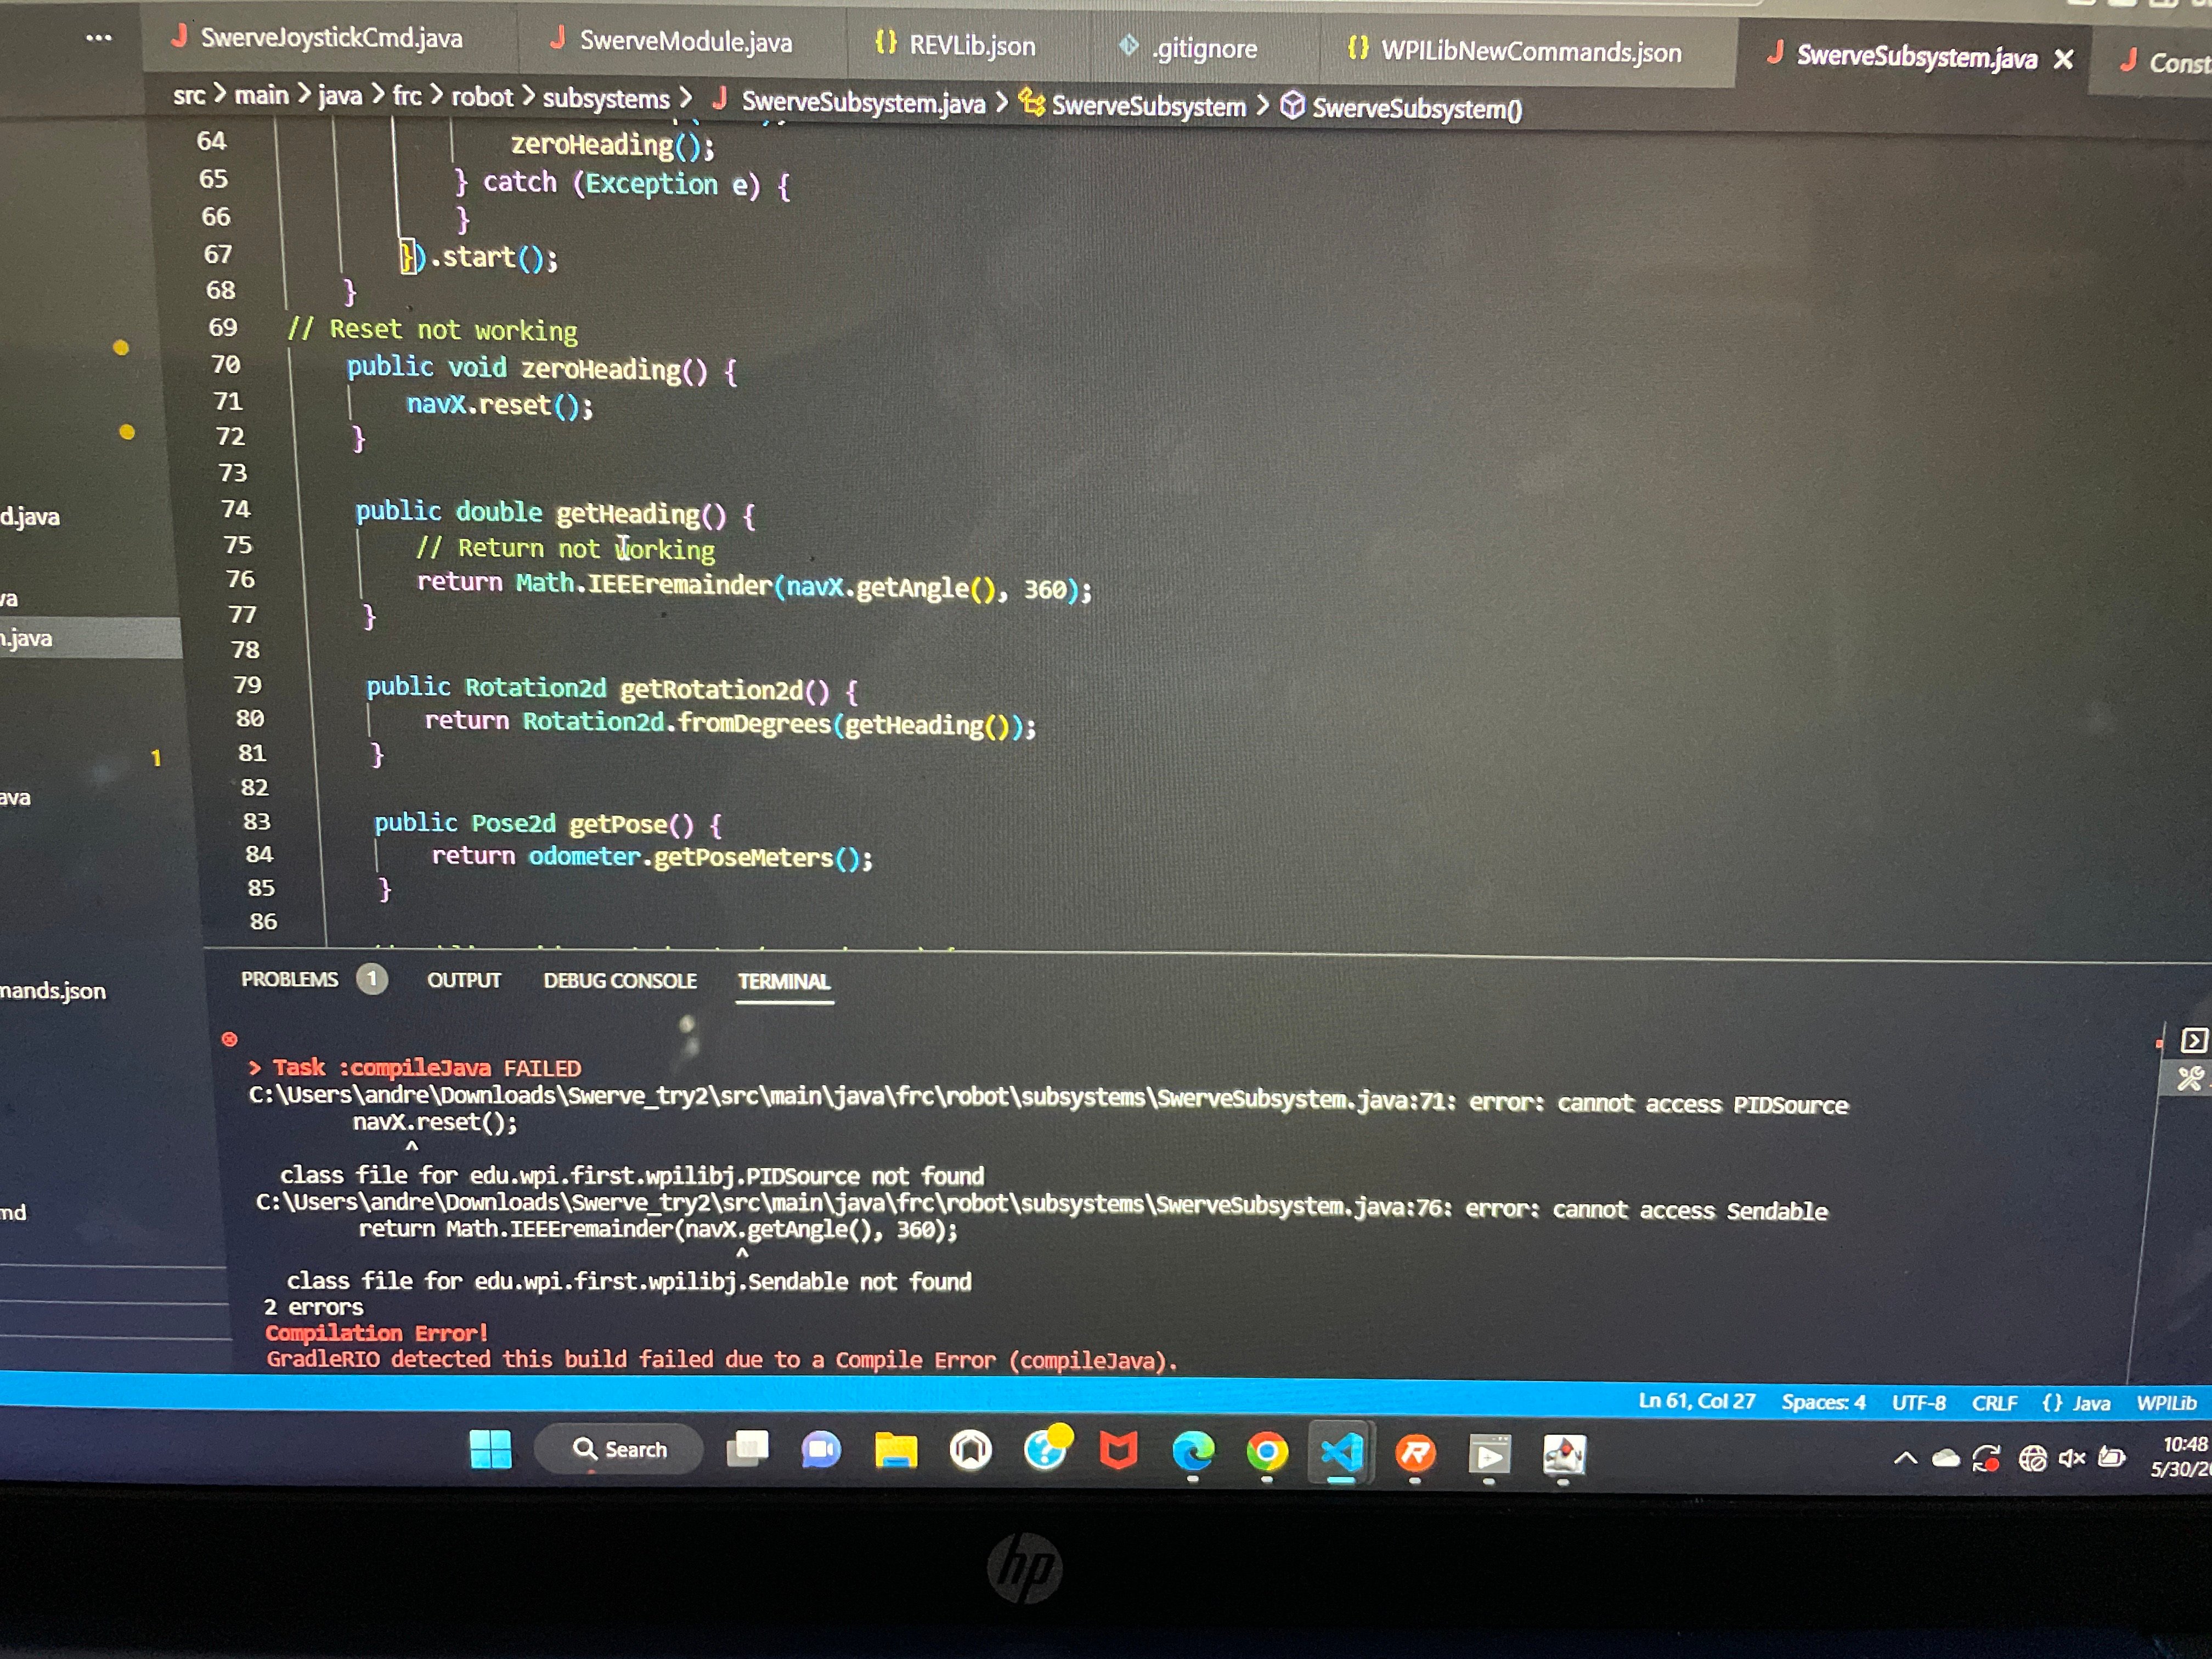Select the tools task terminal icon

click(2190, 1078)
